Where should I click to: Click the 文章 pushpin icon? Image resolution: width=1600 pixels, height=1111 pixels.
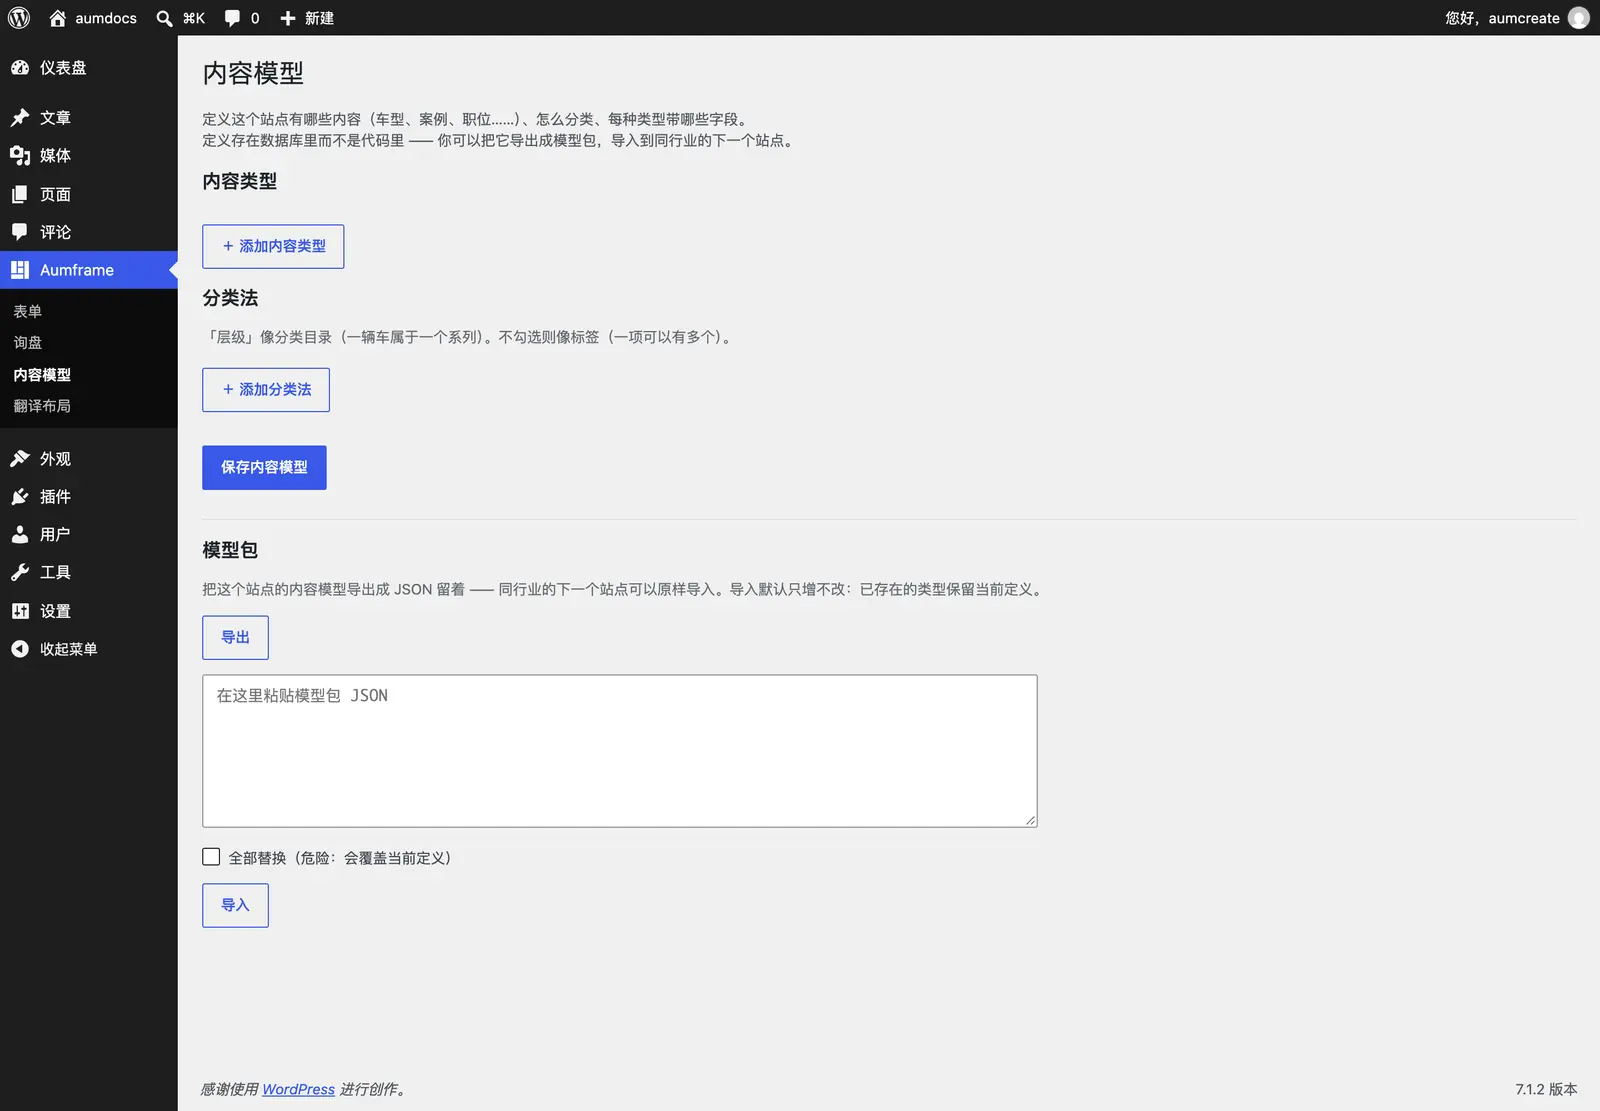(x=20, y=118)
